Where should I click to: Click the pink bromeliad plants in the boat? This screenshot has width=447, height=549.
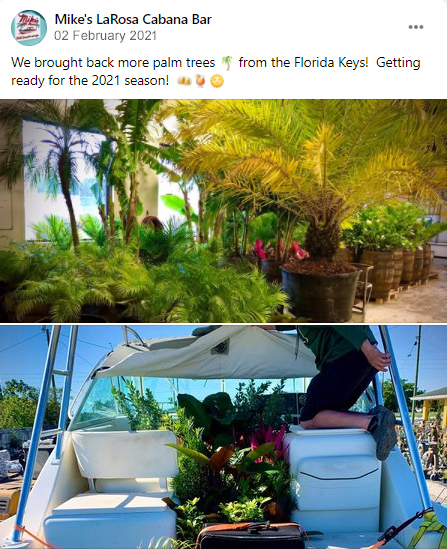click(267, 438)
